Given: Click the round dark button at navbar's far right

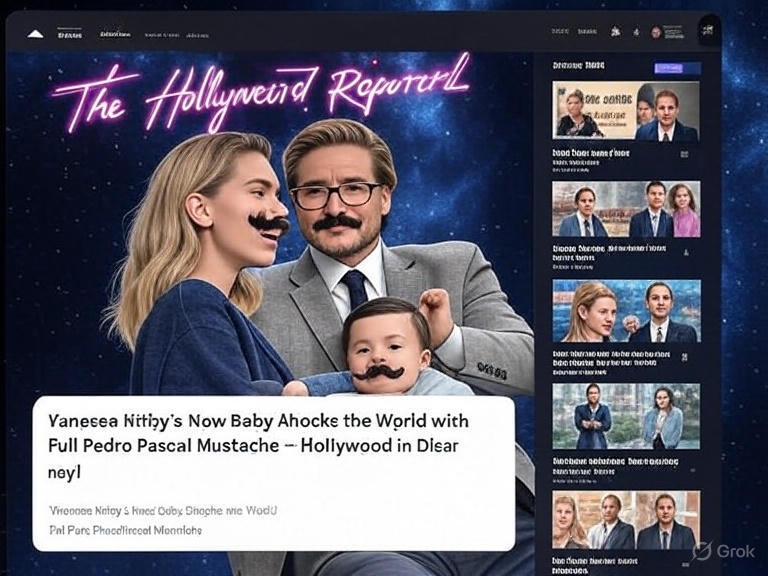Looking at the screenshot, I should 709,30.
